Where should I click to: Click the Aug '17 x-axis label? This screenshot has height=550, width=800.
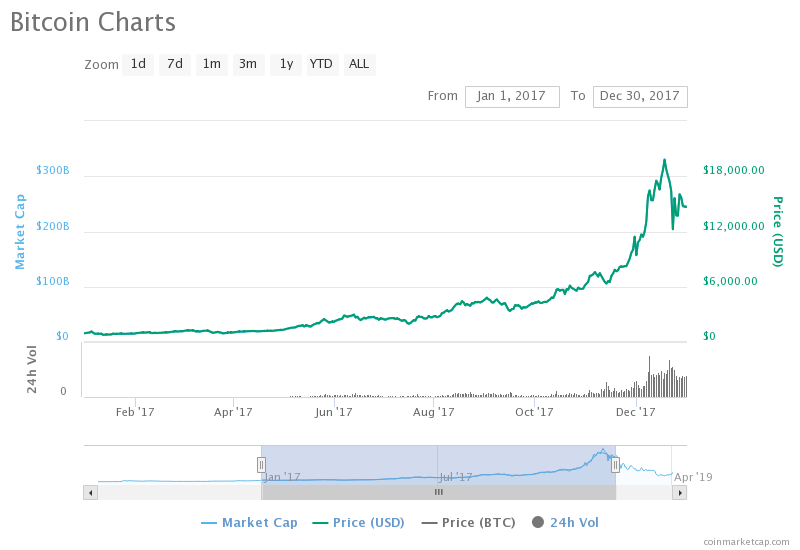coord(434,412)
